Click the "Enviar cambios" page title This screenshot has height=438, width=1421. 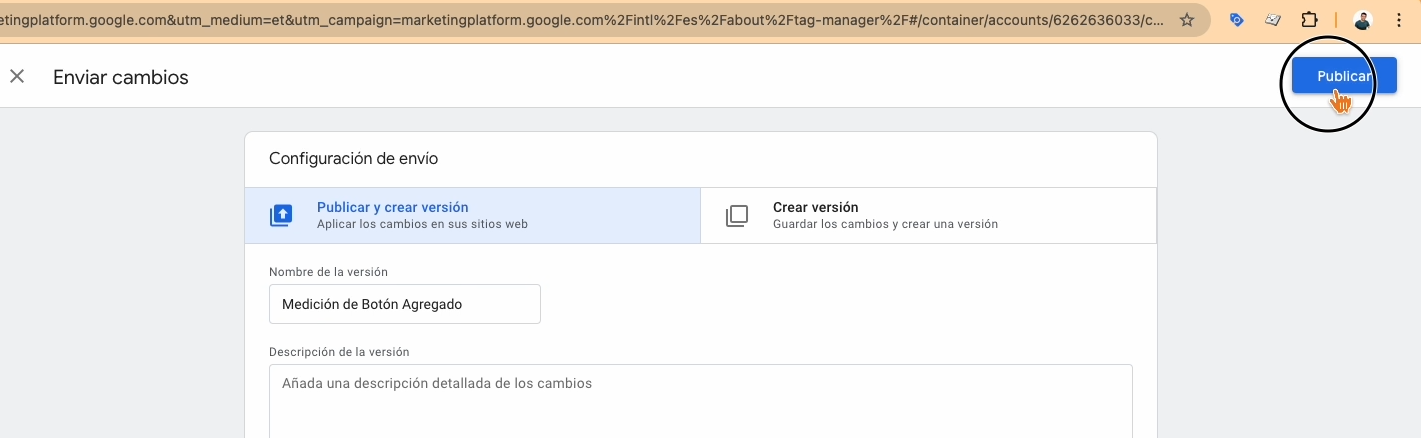tap(121, 77)
